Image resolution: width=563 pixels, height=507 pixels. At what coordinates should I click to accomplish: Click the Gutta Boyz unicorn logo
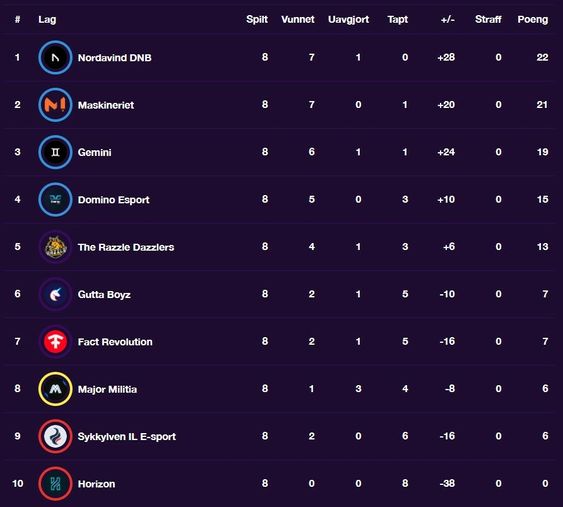point(55,294)
